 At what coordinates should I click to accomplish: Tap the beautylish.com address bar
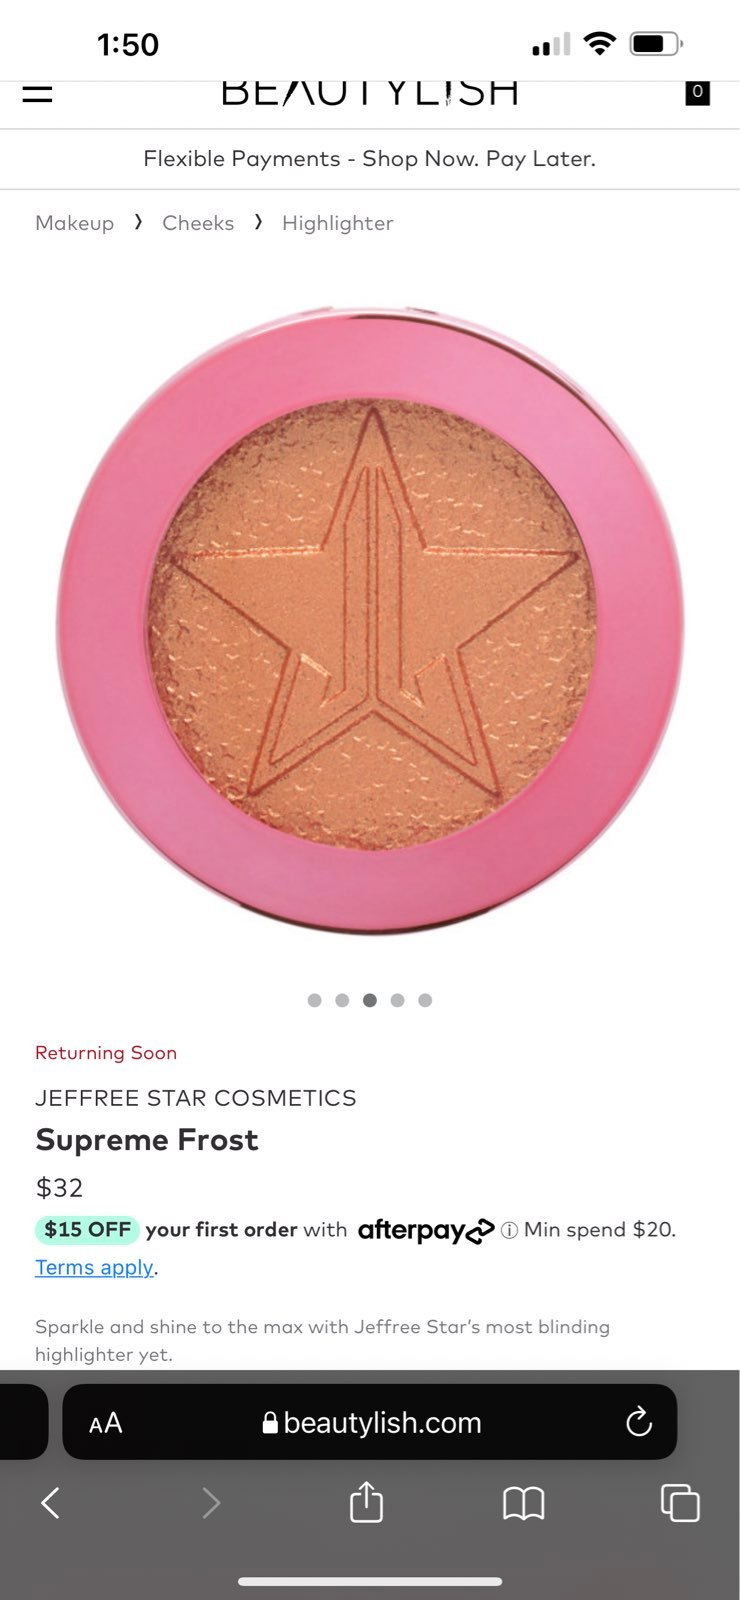370,1422
